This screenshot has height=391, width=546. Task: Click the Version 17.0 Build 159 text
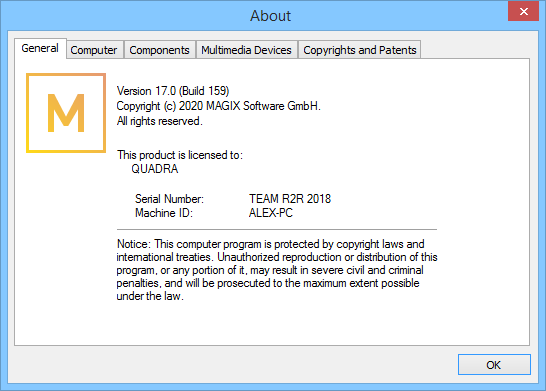pos(173,91)
